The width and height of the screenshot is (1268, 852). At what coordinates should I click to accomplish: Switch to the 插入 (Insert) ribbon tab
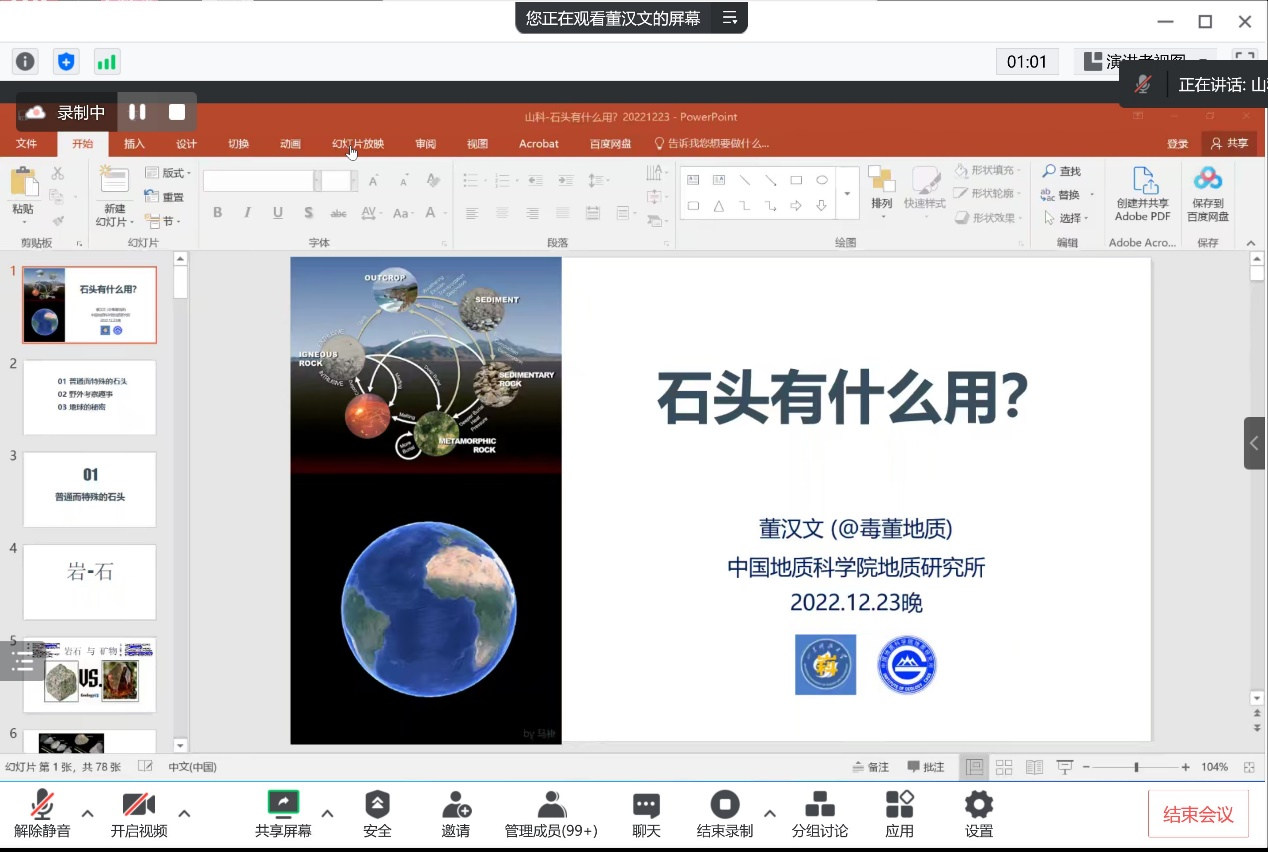coord(134,144)
